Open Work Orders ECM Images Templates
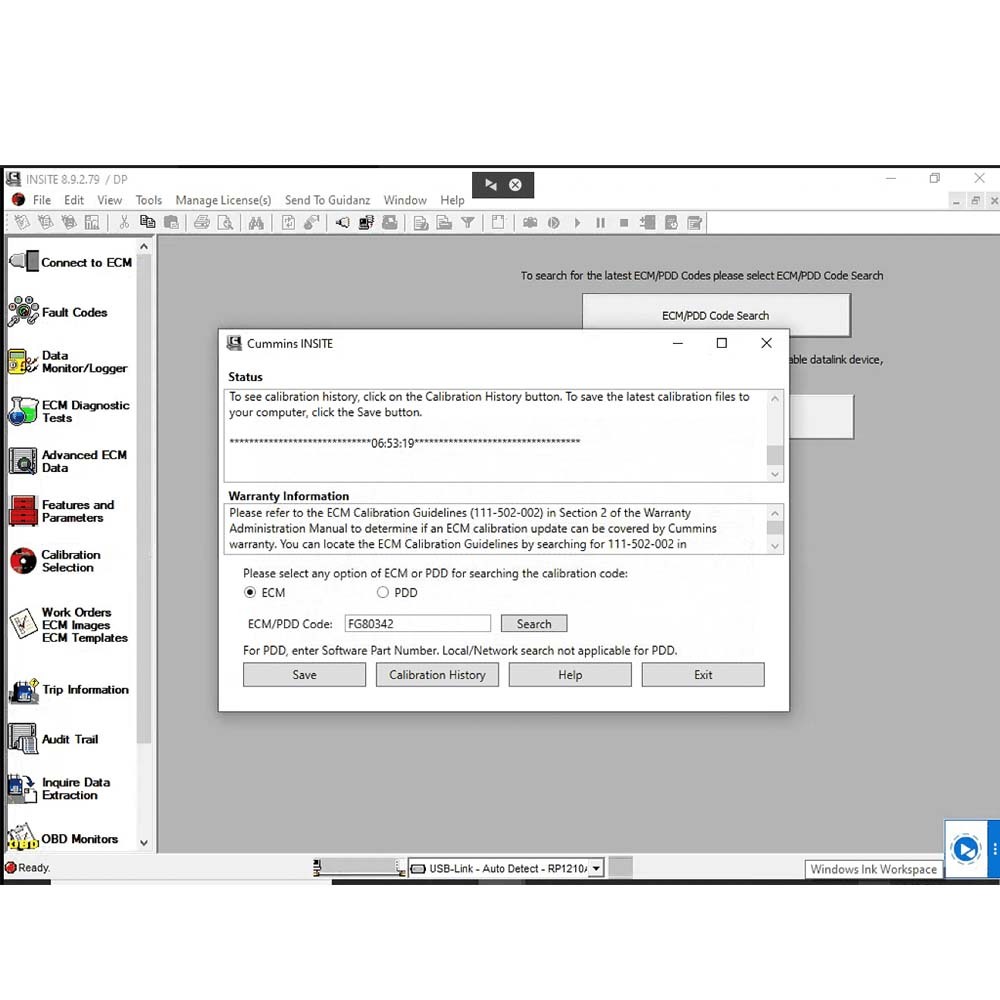The image size is (1000, 1000). pyautogui.click(x=69, y=624)
